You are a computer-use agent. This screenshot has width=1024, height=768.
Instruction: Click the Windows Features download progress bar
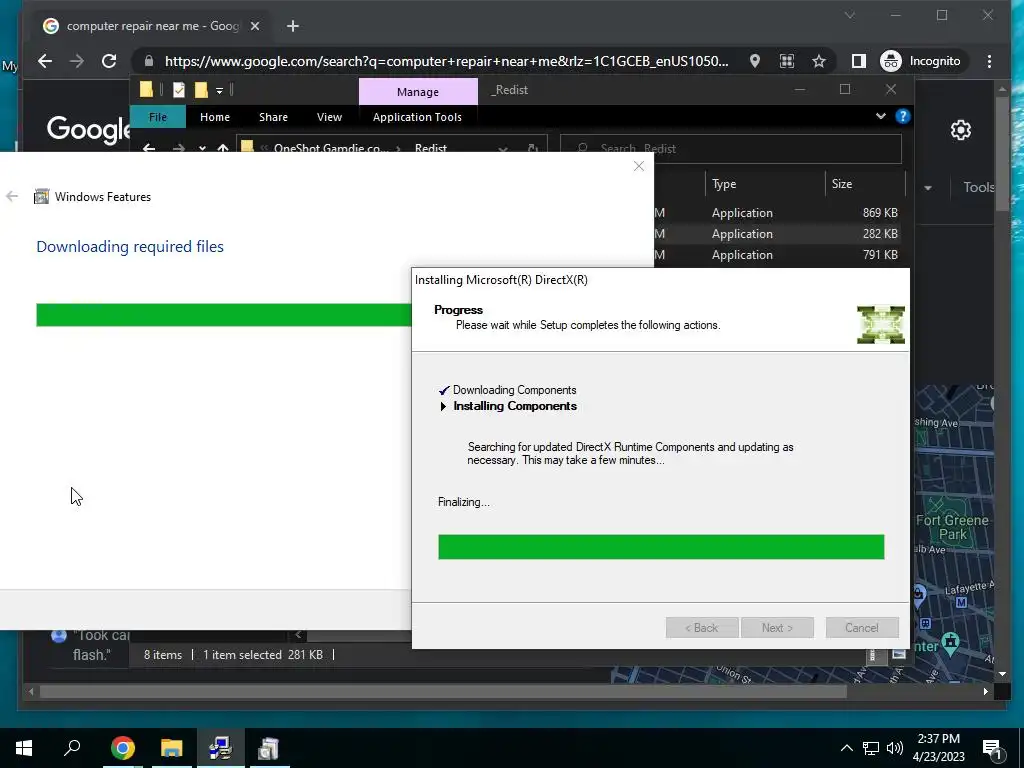[223, 315]
